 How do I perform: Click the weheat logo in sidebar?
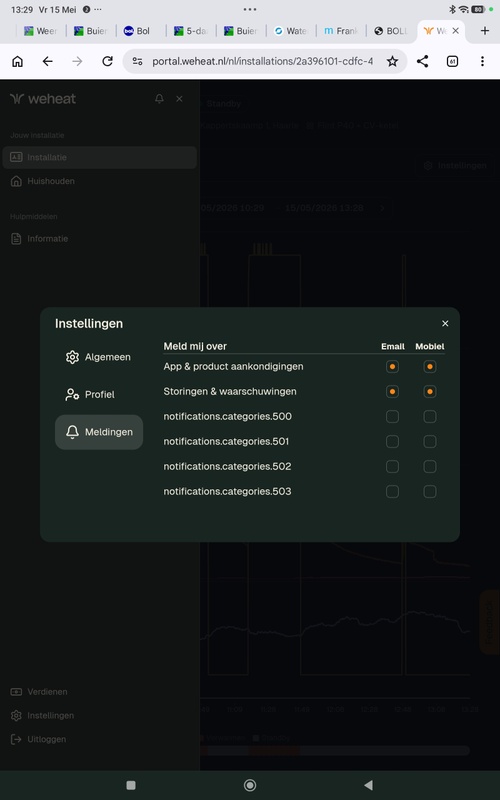point(43,98)
